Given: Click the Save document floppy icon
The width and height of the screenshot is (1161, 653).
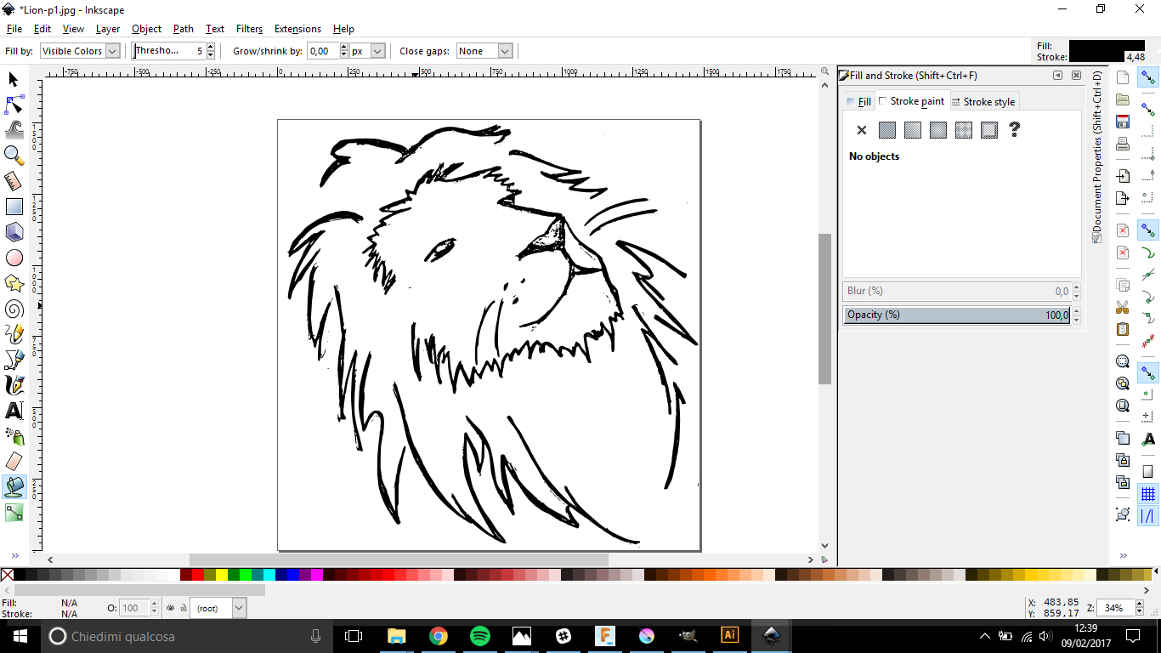Looking at the screenshot, I should point(1122,121).
